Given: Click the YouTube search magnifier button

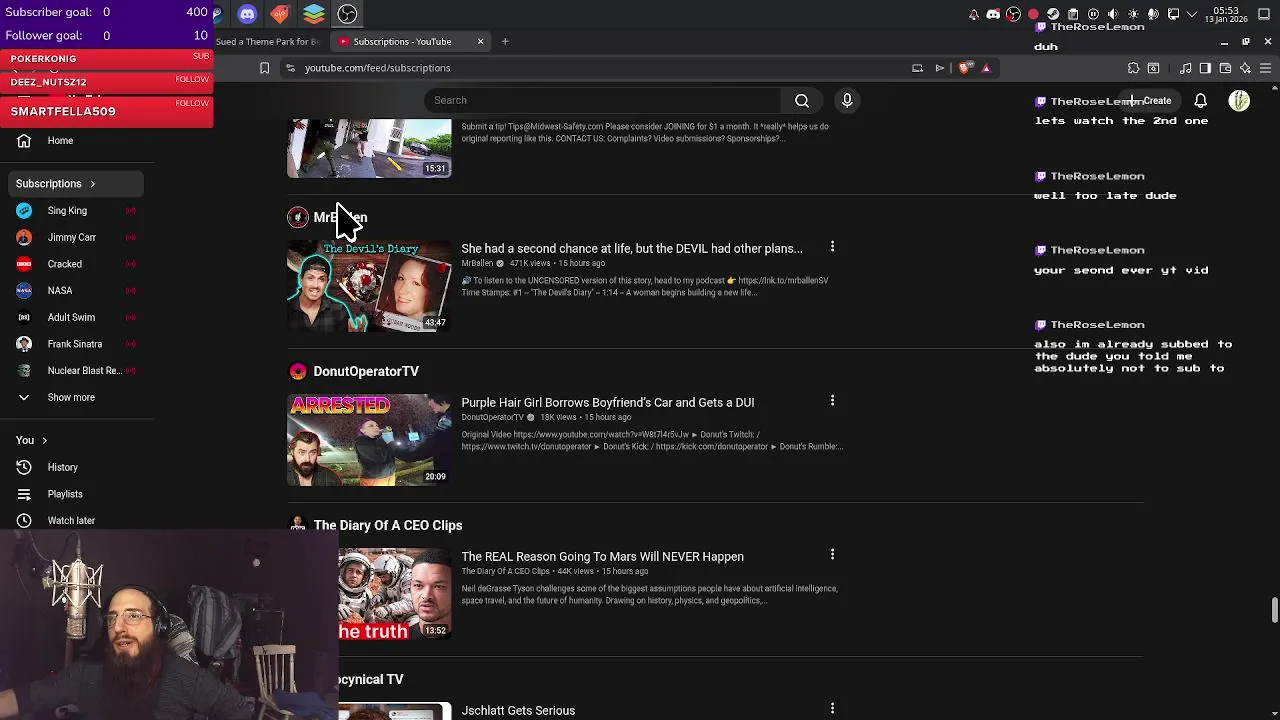Looking at the screenshot, I should click(802, 100).
